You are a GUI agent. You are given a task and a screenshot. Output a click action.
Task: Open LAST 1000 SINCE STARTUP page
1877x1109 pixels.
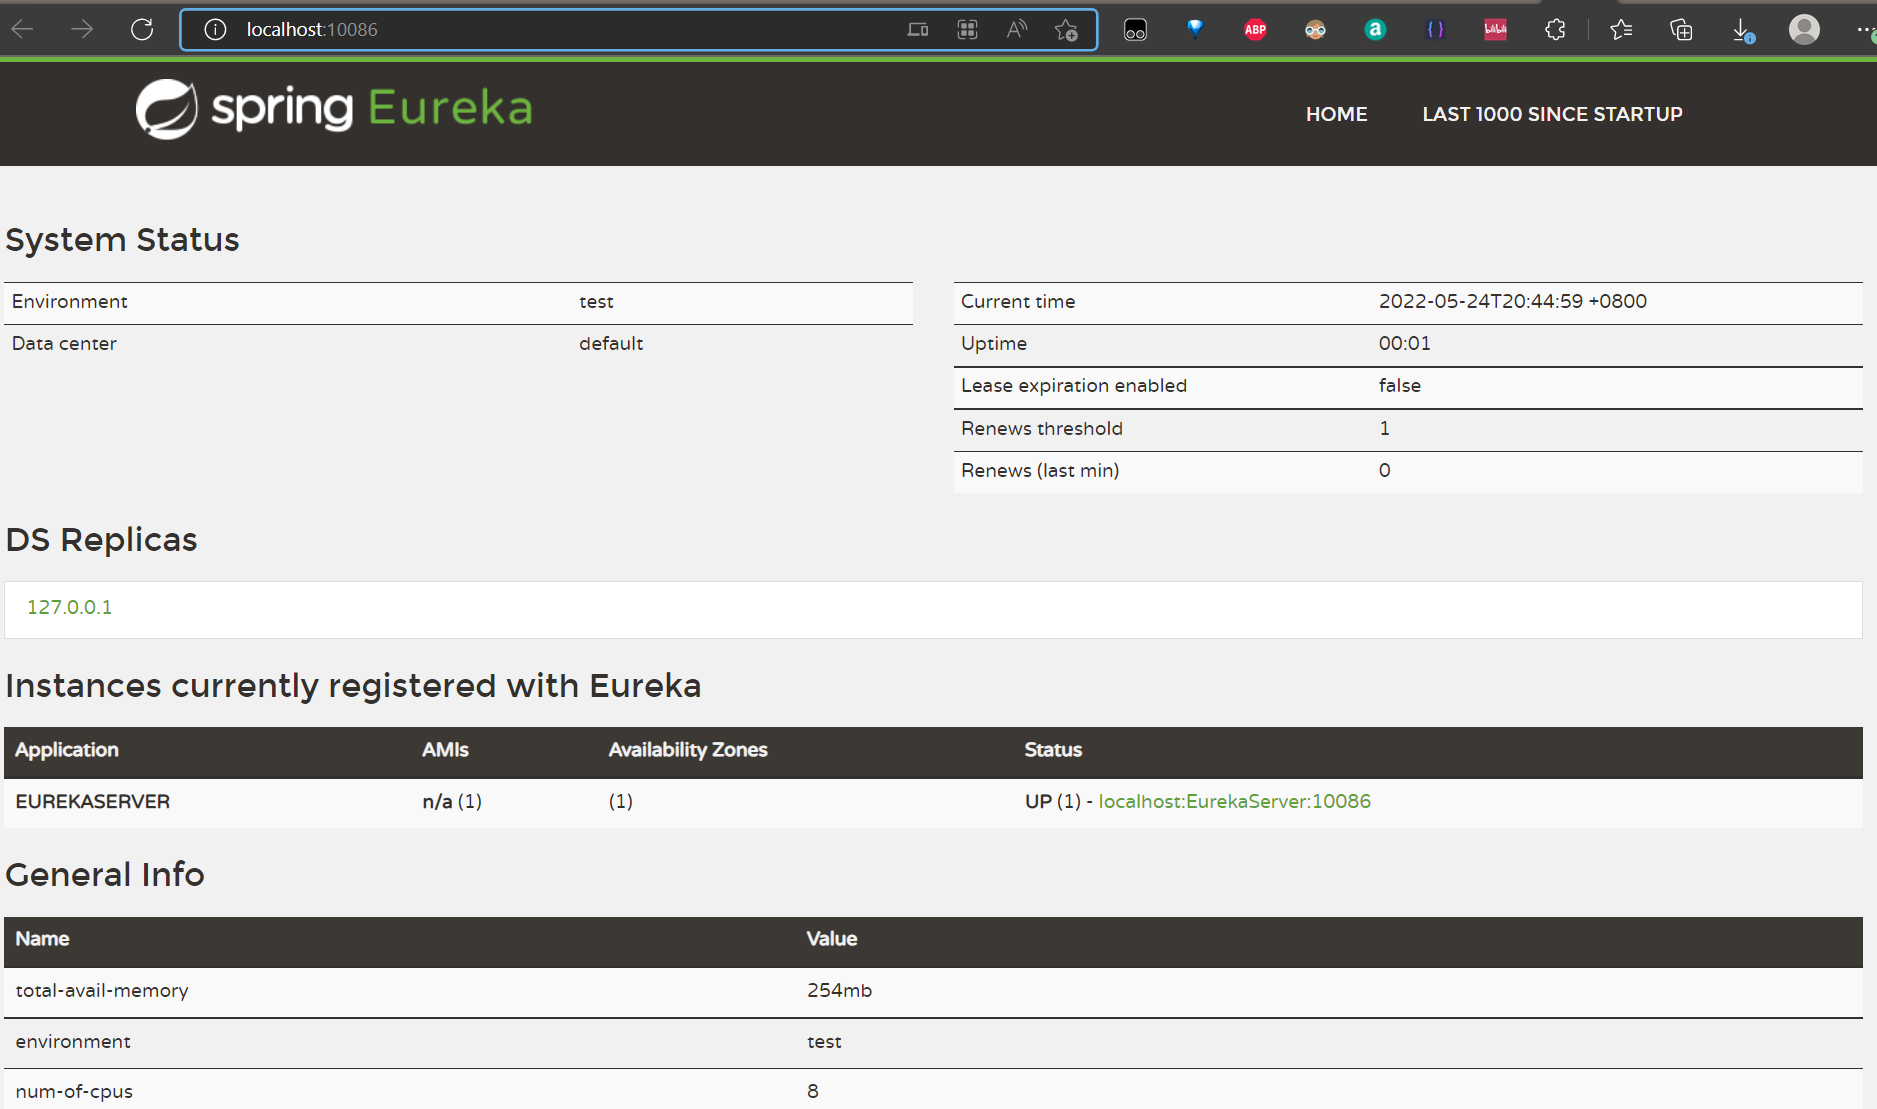click(x=1552, y=114)
